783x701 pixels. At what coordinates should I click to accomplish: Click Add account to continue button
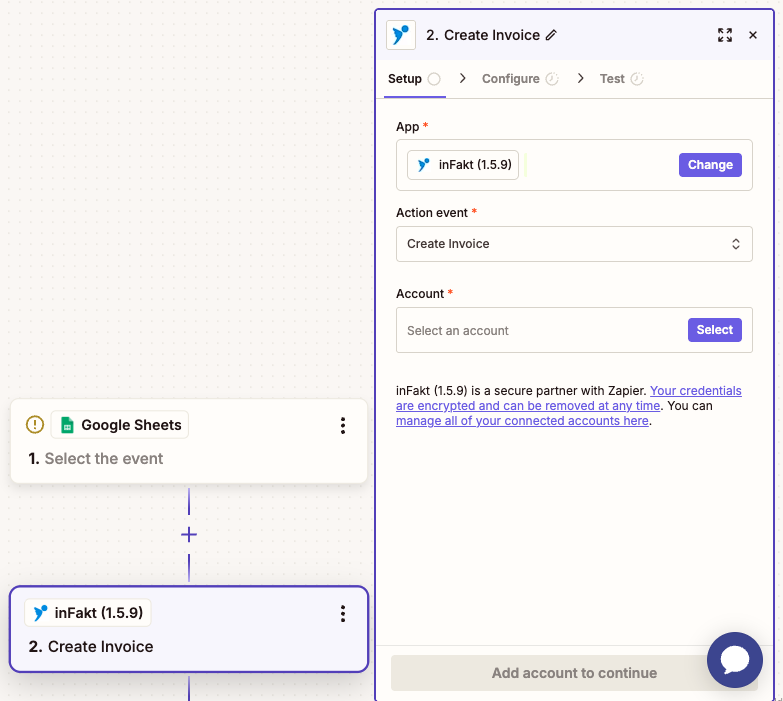pos(574,673)
